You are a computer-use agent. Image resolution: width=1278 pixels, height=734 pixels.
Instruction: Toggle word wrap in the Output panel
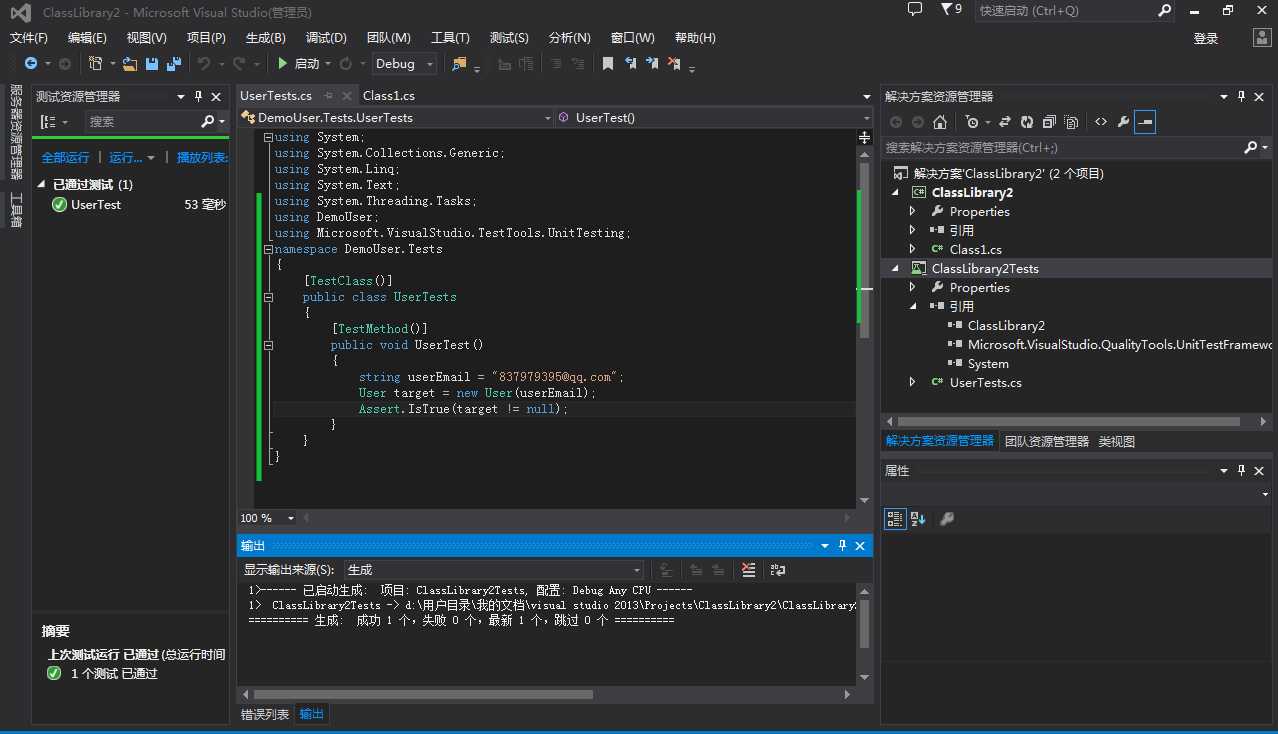[777, 570]
